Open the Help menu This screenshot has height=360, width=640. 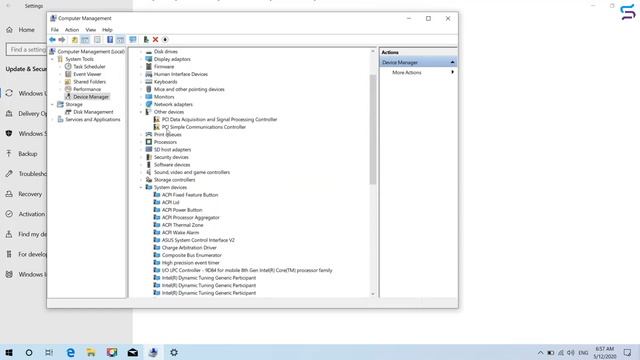(x=107, y=30)
